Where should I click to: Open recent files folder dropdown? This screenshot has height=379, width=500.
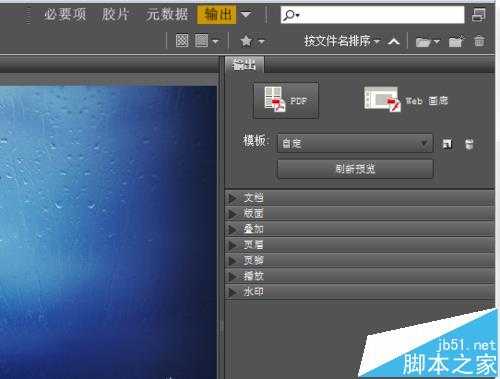pos(428,42)
